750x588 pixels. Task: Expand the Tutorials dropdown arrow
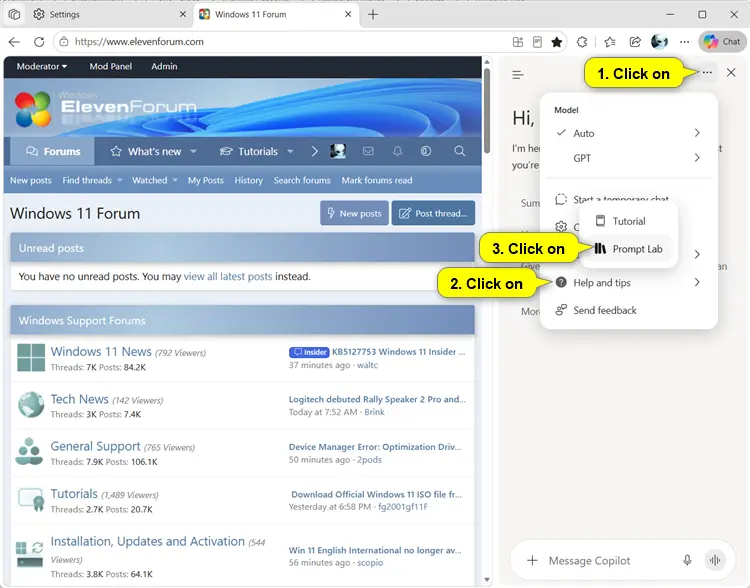tap(290, 151)
